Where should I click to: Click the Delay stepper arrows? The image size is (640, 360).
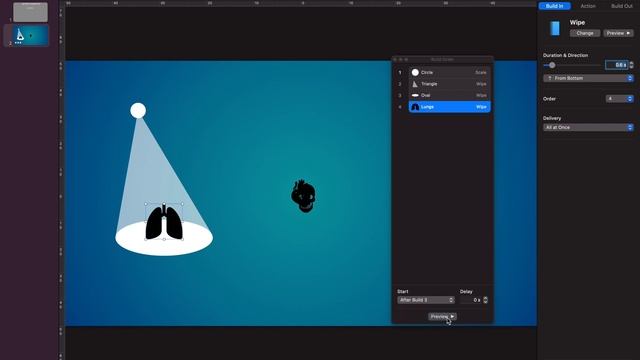point(485,300)
